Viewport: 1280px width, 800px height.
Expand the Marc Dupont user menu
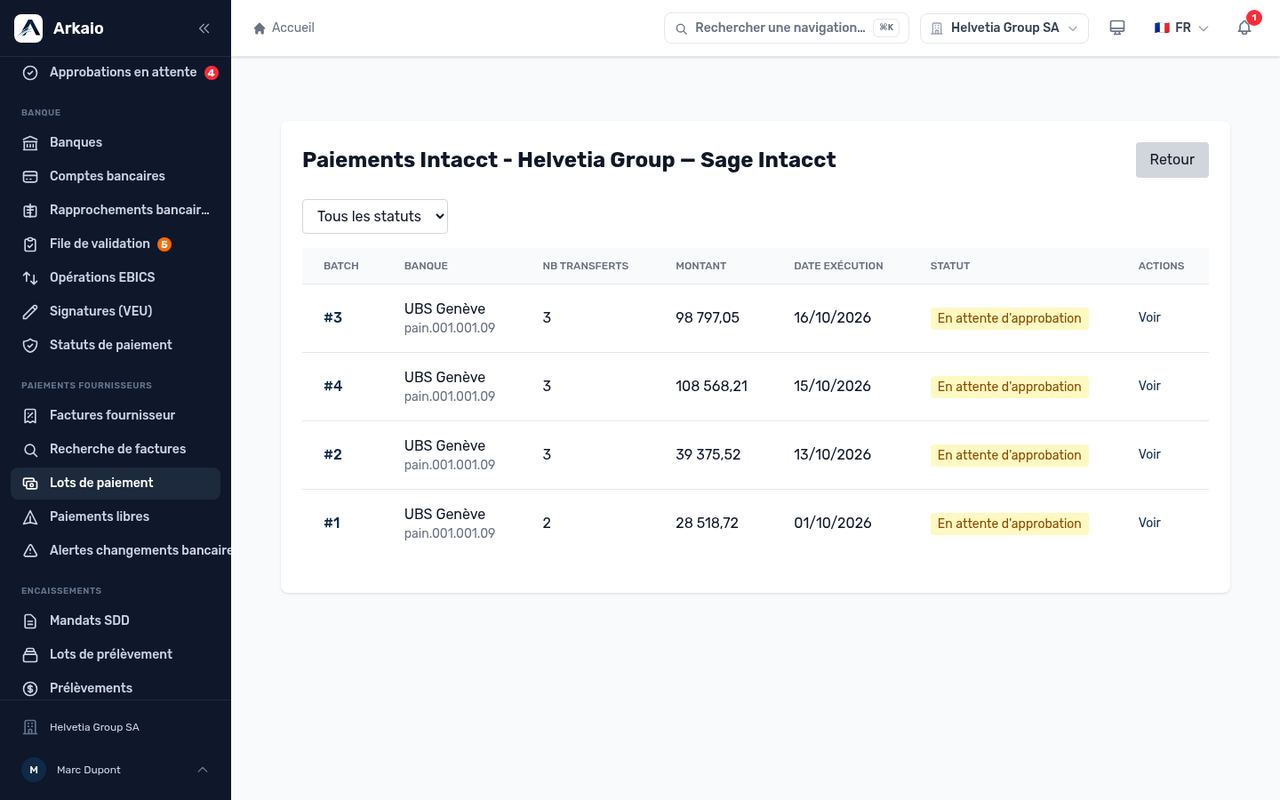point(116,770)
